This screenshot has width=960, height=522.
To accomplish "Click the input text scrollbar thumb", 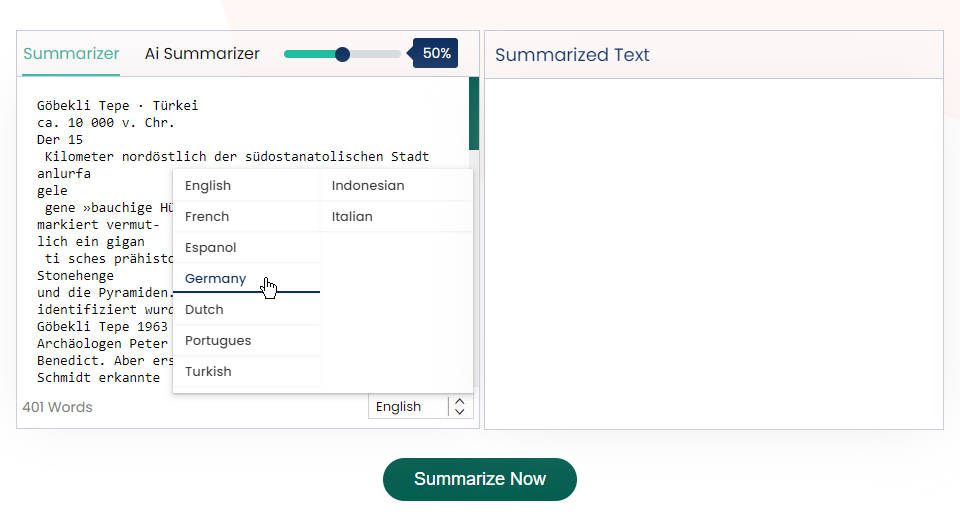I will (474, 114).
